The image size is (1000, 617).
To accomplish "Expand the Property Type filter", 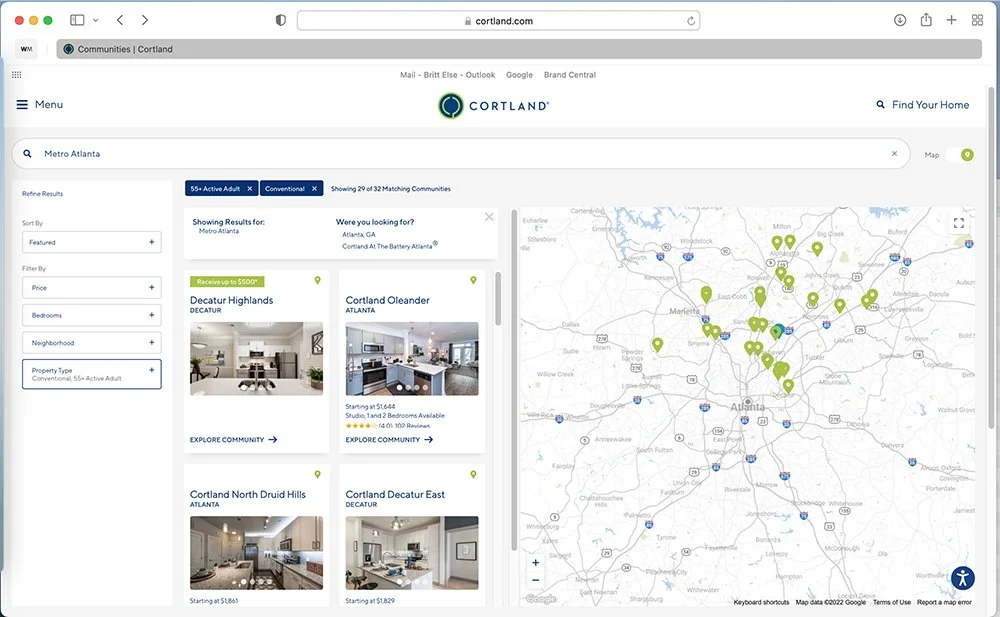I will coord(92,374).
